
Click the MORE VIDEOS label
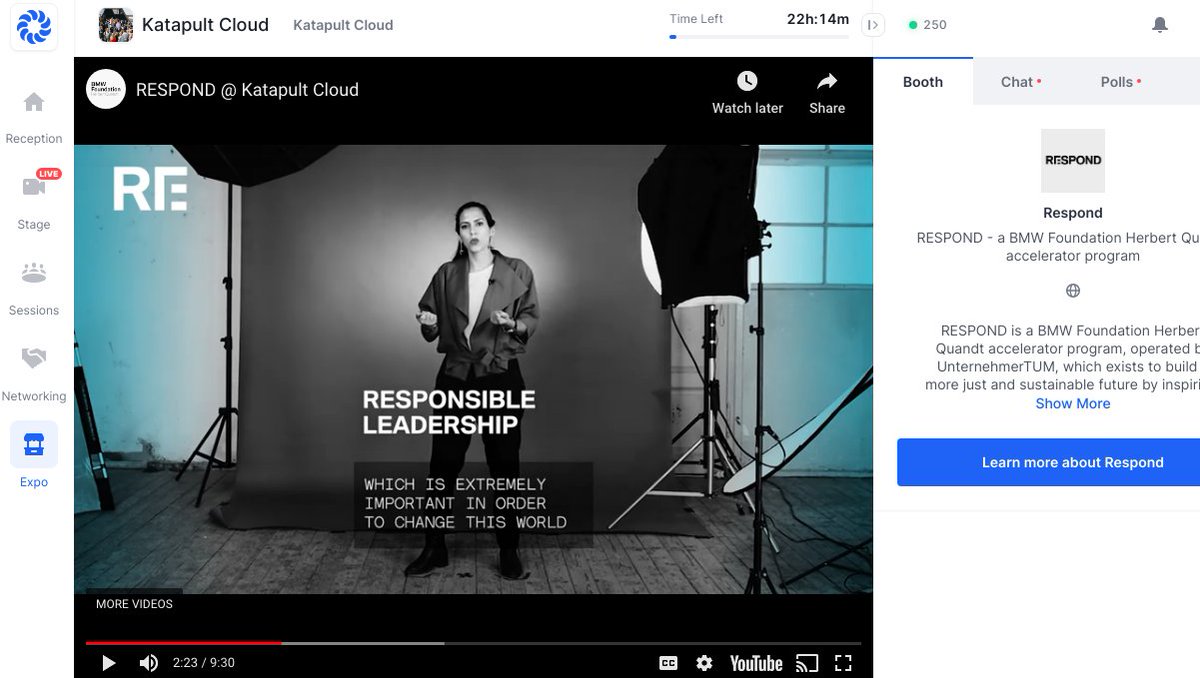tap(134, 604)
